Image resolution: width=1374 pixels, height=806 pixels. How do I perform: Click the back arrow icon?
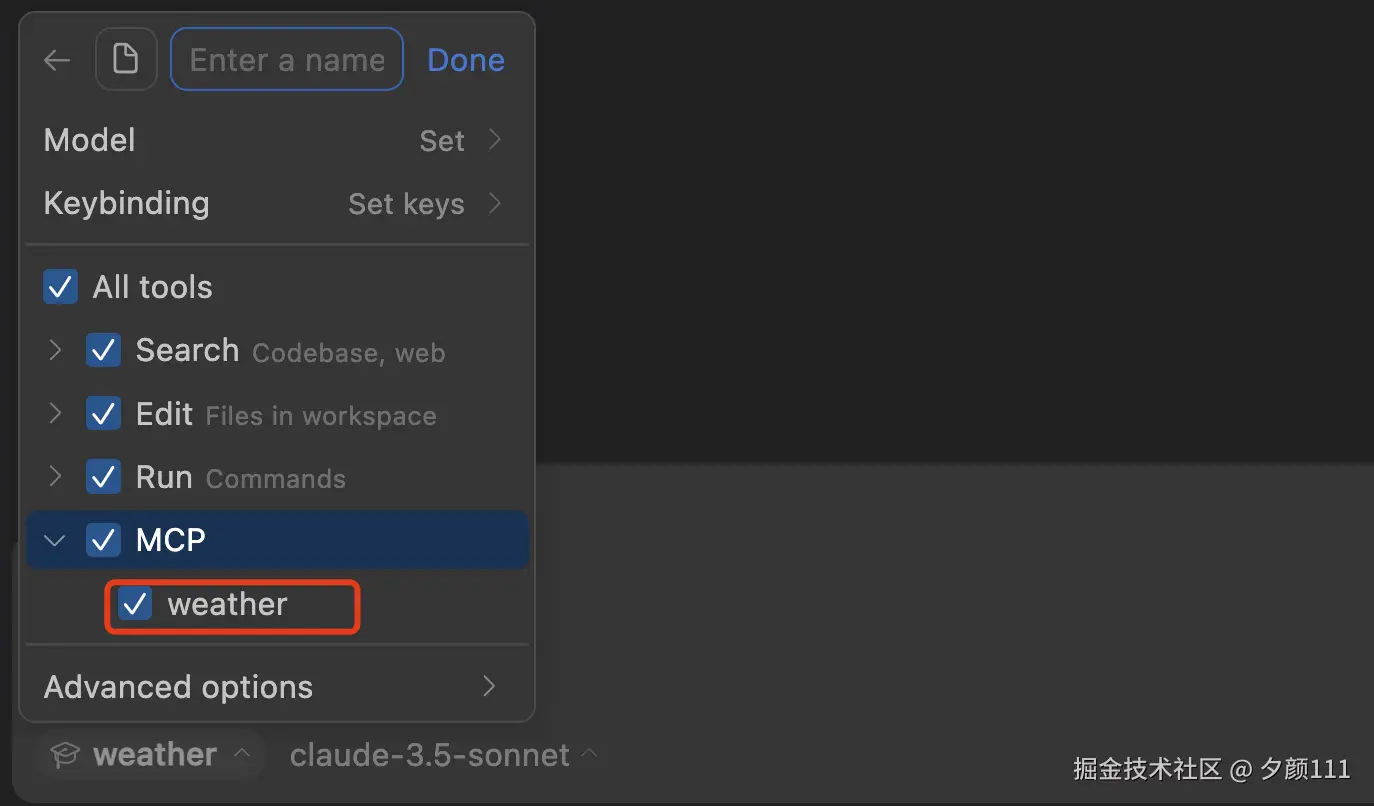coord(57,61)
